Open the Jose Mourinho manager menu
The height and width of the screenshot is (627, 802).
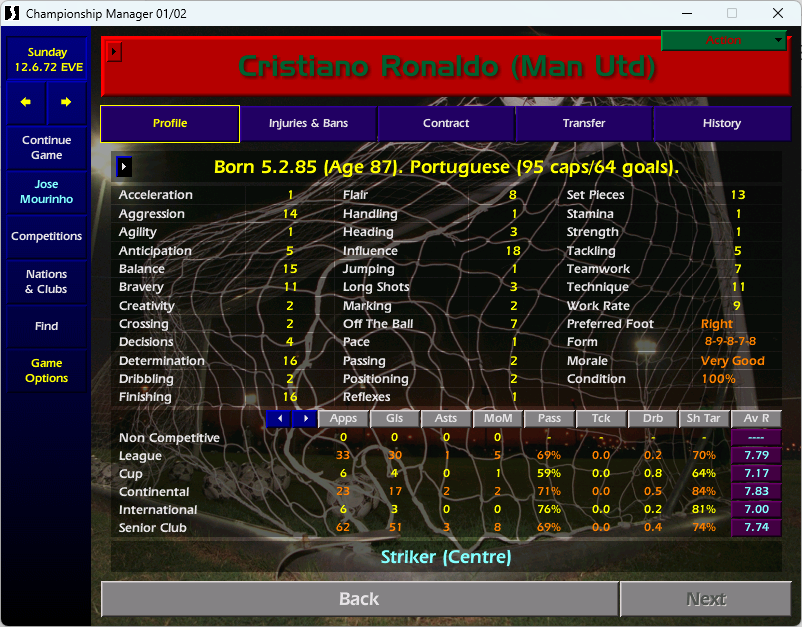(x=47, y=192)
